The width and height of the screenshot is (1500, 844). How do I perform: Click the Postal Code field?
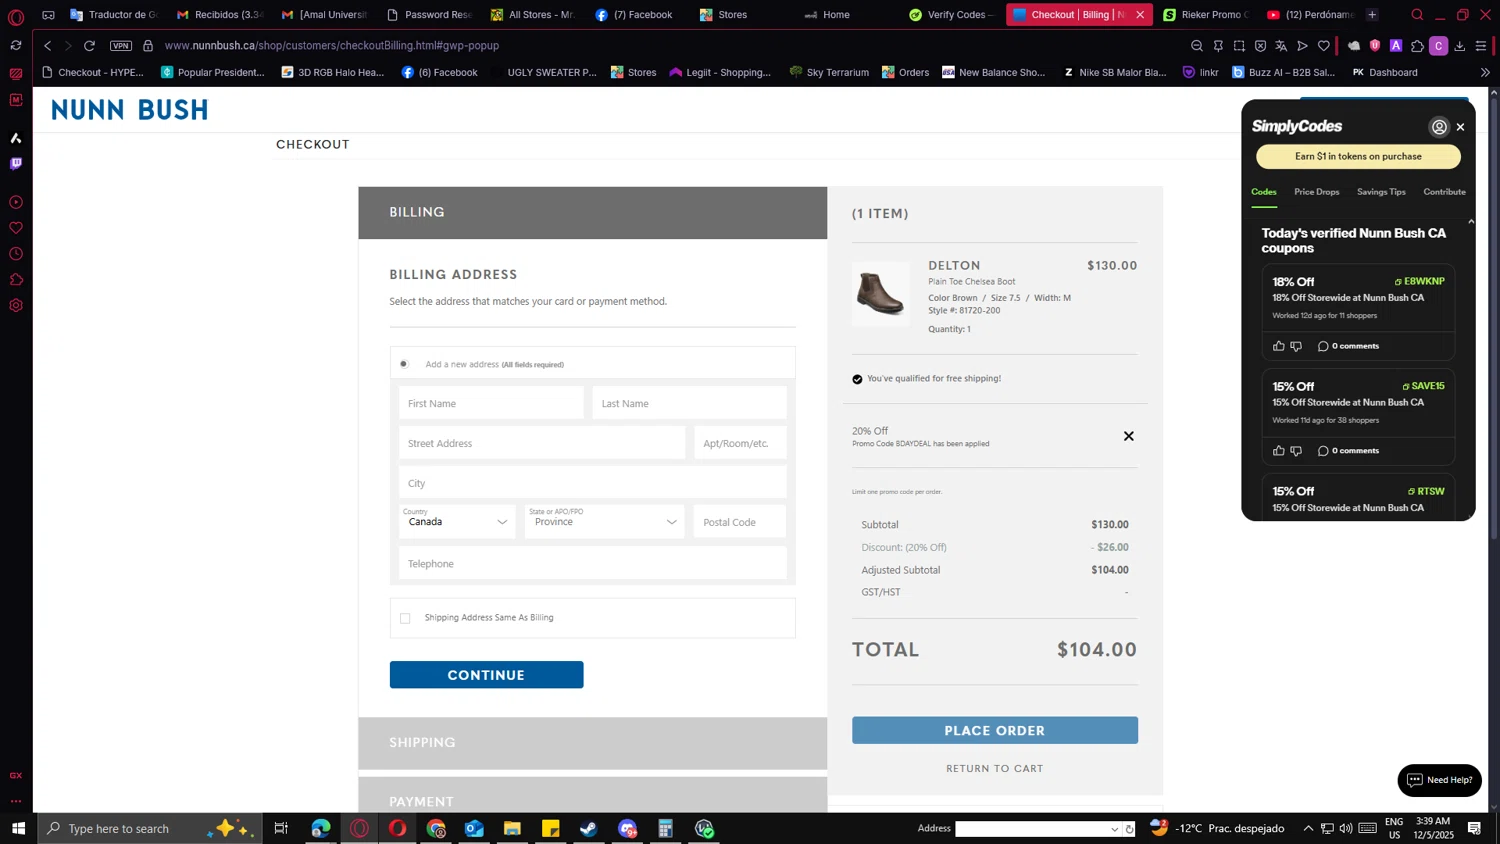point(740,522)
